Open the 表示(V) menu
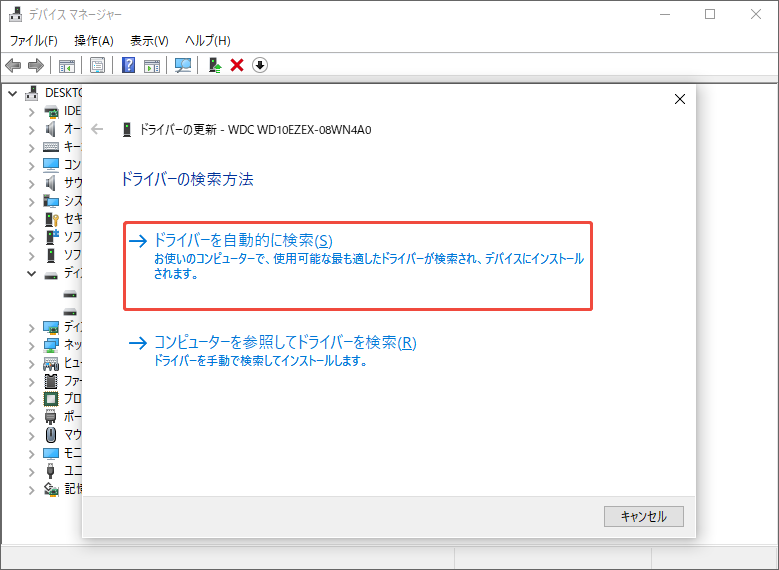Screen dimensions: 779x570 [x=150, y=41]
